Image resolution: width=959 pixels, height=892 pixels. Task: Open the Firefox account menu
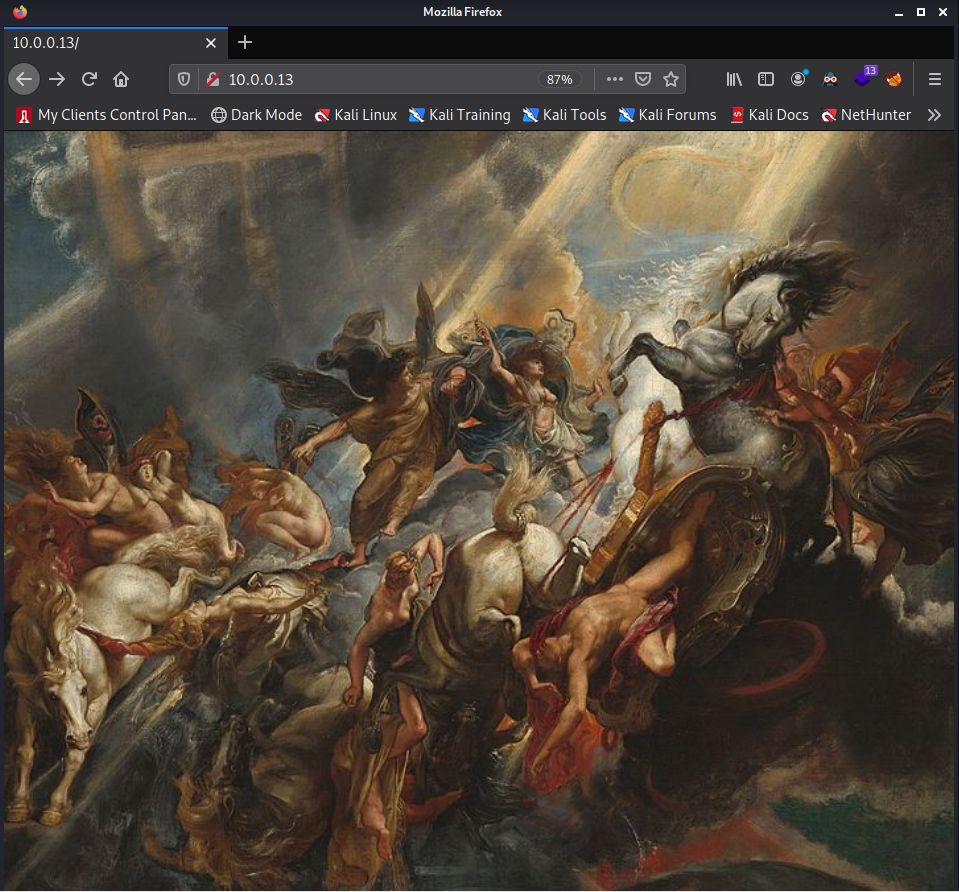(x=798, y=80)
